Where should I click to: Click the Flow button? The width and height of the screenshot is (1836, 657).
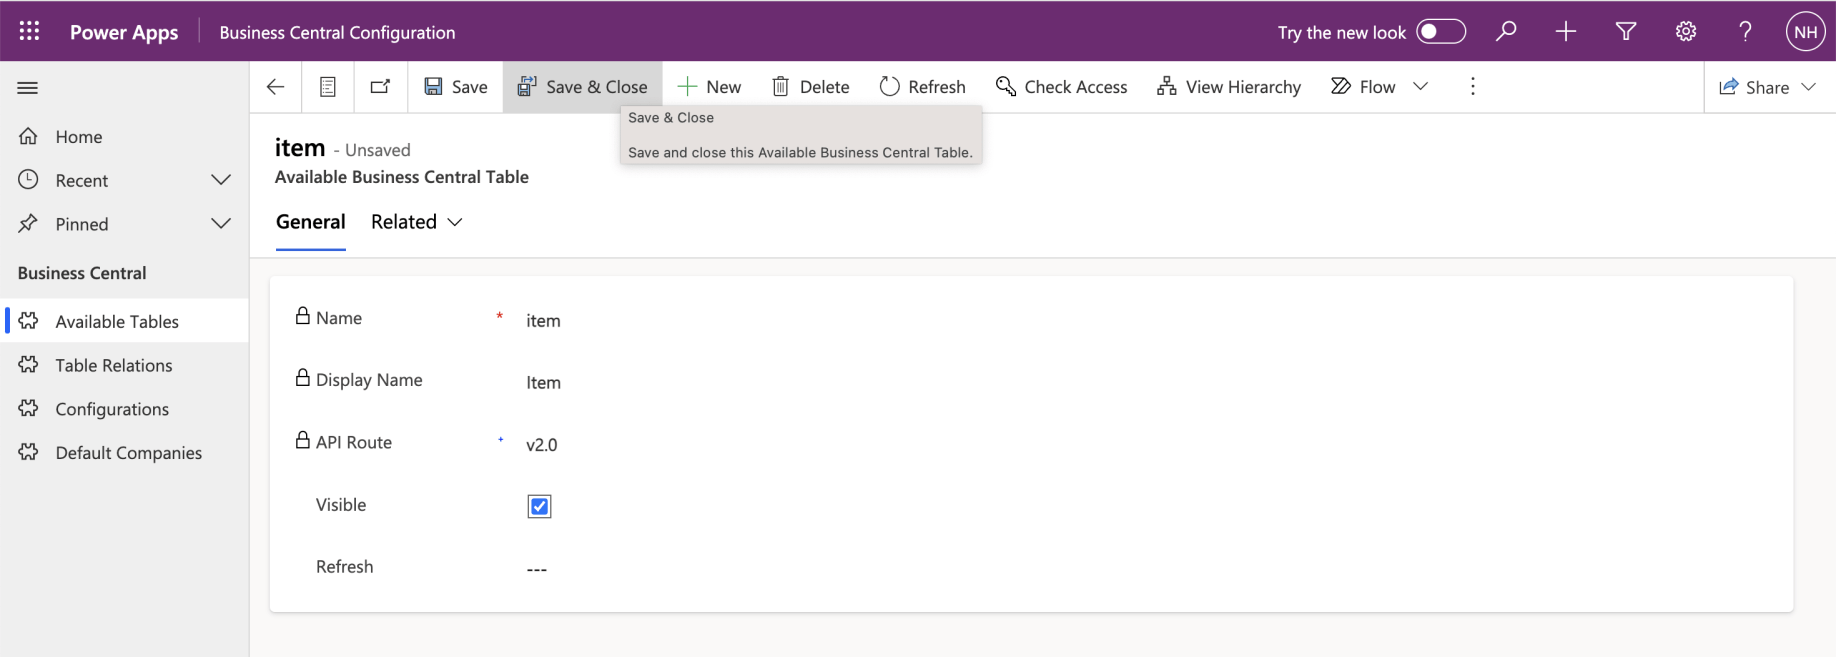pyautogui.click(x=1363, y=86)
